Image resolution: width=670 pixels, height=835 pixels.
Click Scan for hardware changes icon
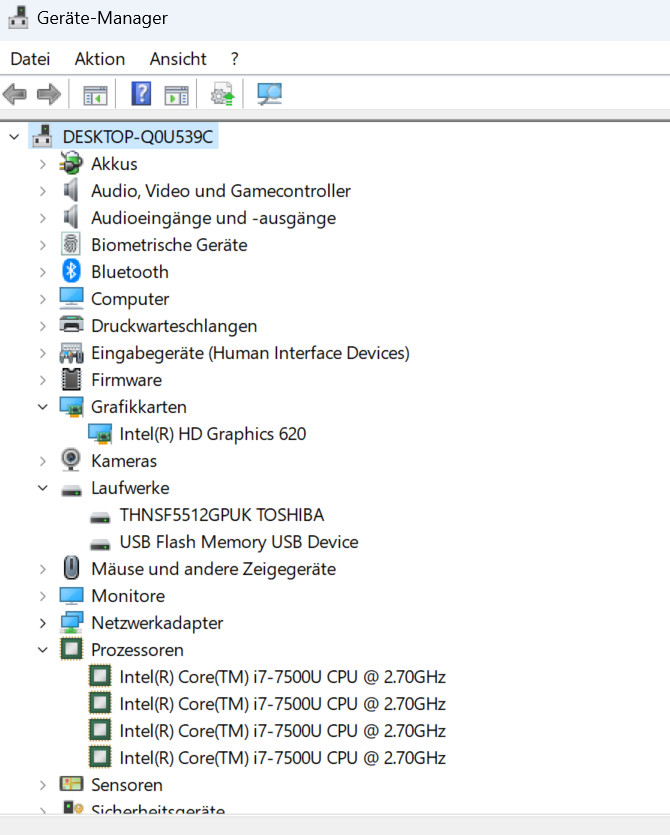[269, 94]
